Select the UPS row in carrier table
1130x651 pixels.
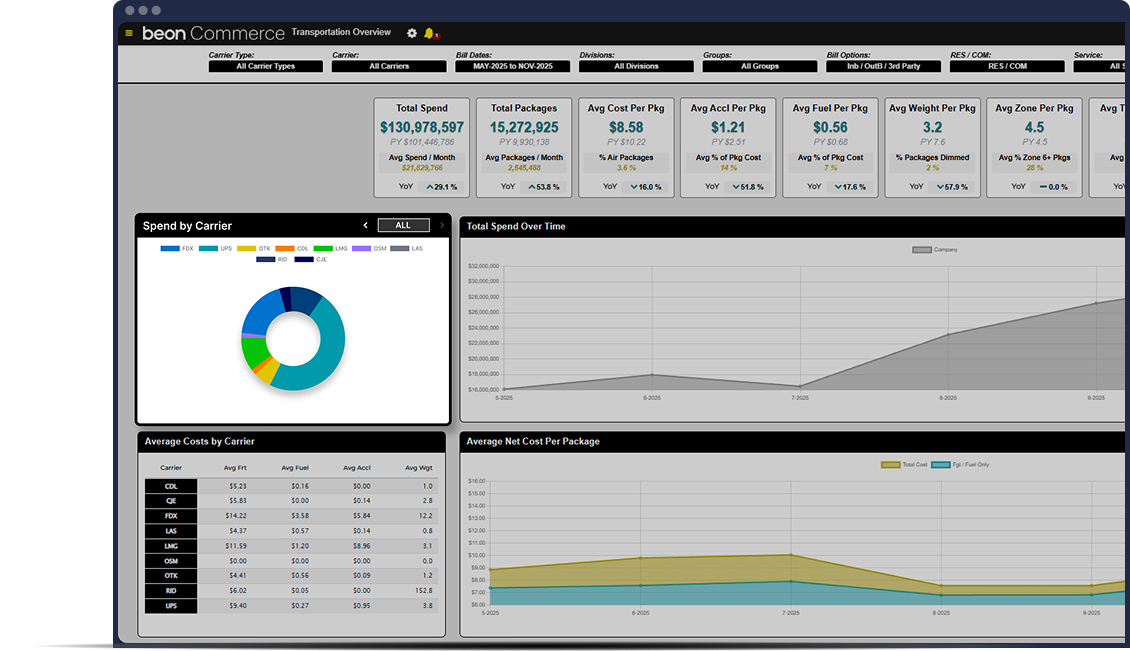pos(171,606)
